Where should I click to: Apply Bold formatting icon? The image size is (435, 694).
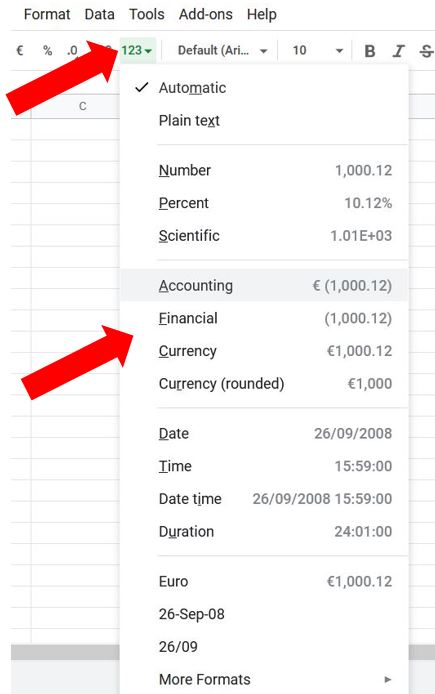pos(370,51)
